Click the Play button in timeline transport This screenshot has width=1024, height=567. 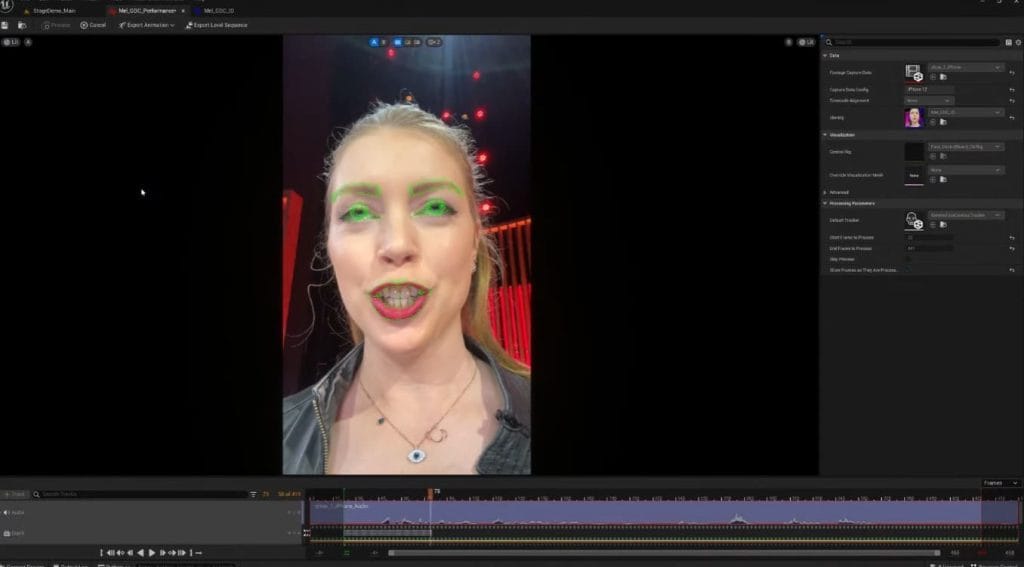(x=152, y=552)
